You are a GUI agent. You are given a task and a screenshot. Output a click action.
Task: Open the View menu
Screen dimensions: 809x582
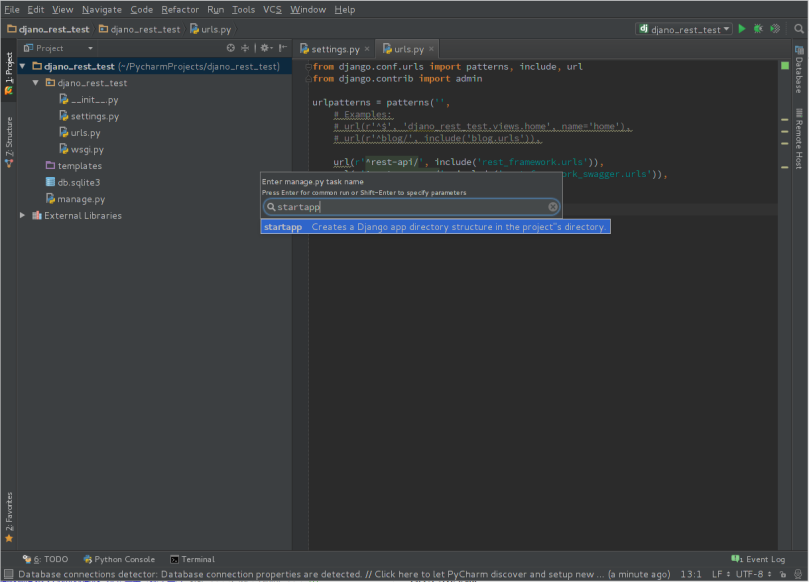click(x=62, y=9)
